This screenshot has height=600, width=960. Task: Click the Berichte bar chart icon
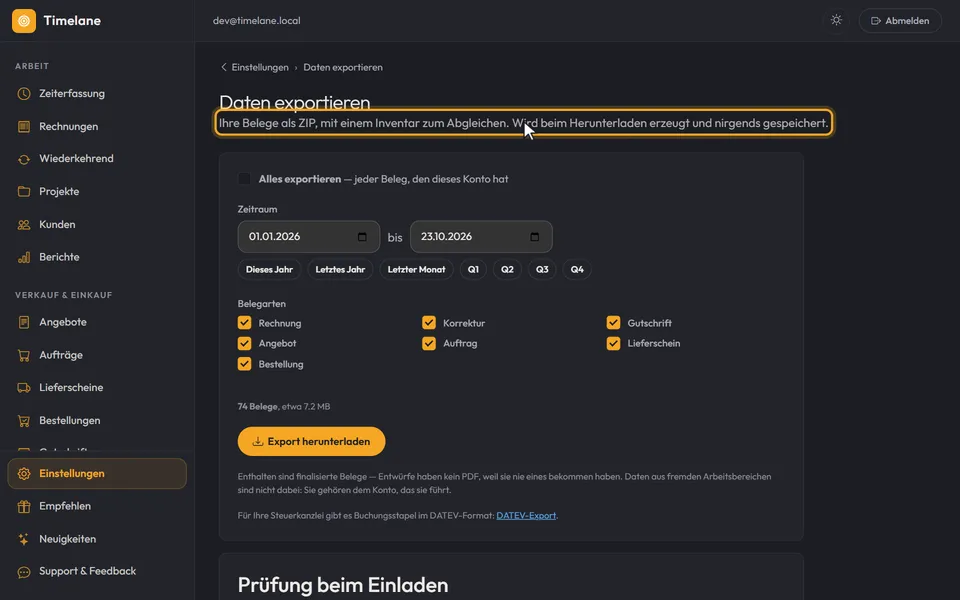[x=24, y=257]
